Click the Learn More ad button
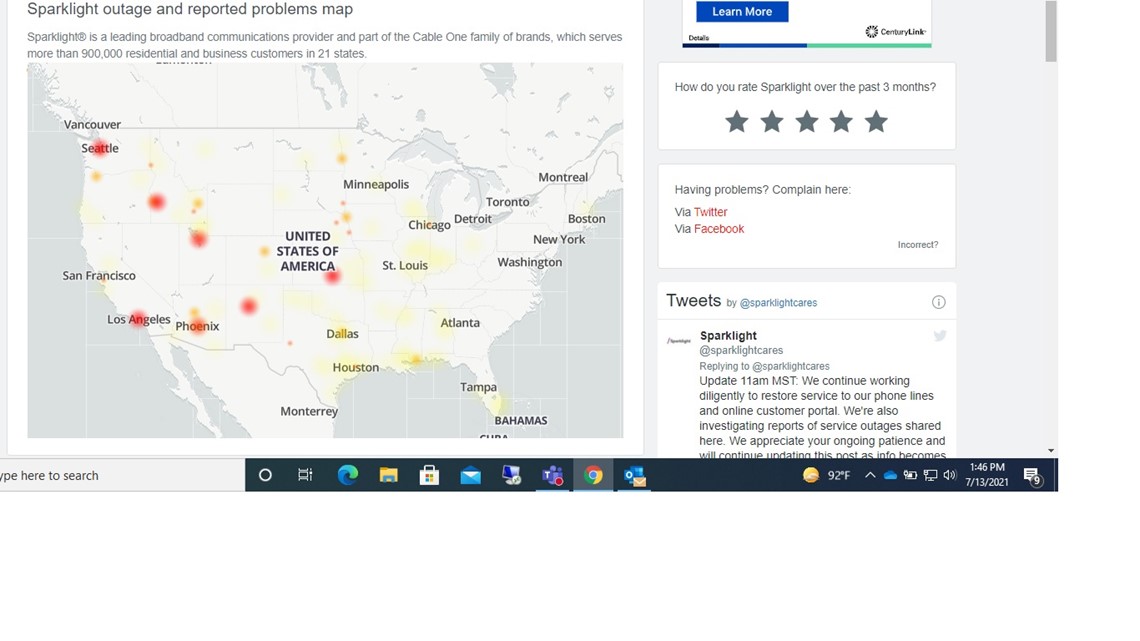The image size is (1140, 641). pyautogui.click(x=742, y=12)
